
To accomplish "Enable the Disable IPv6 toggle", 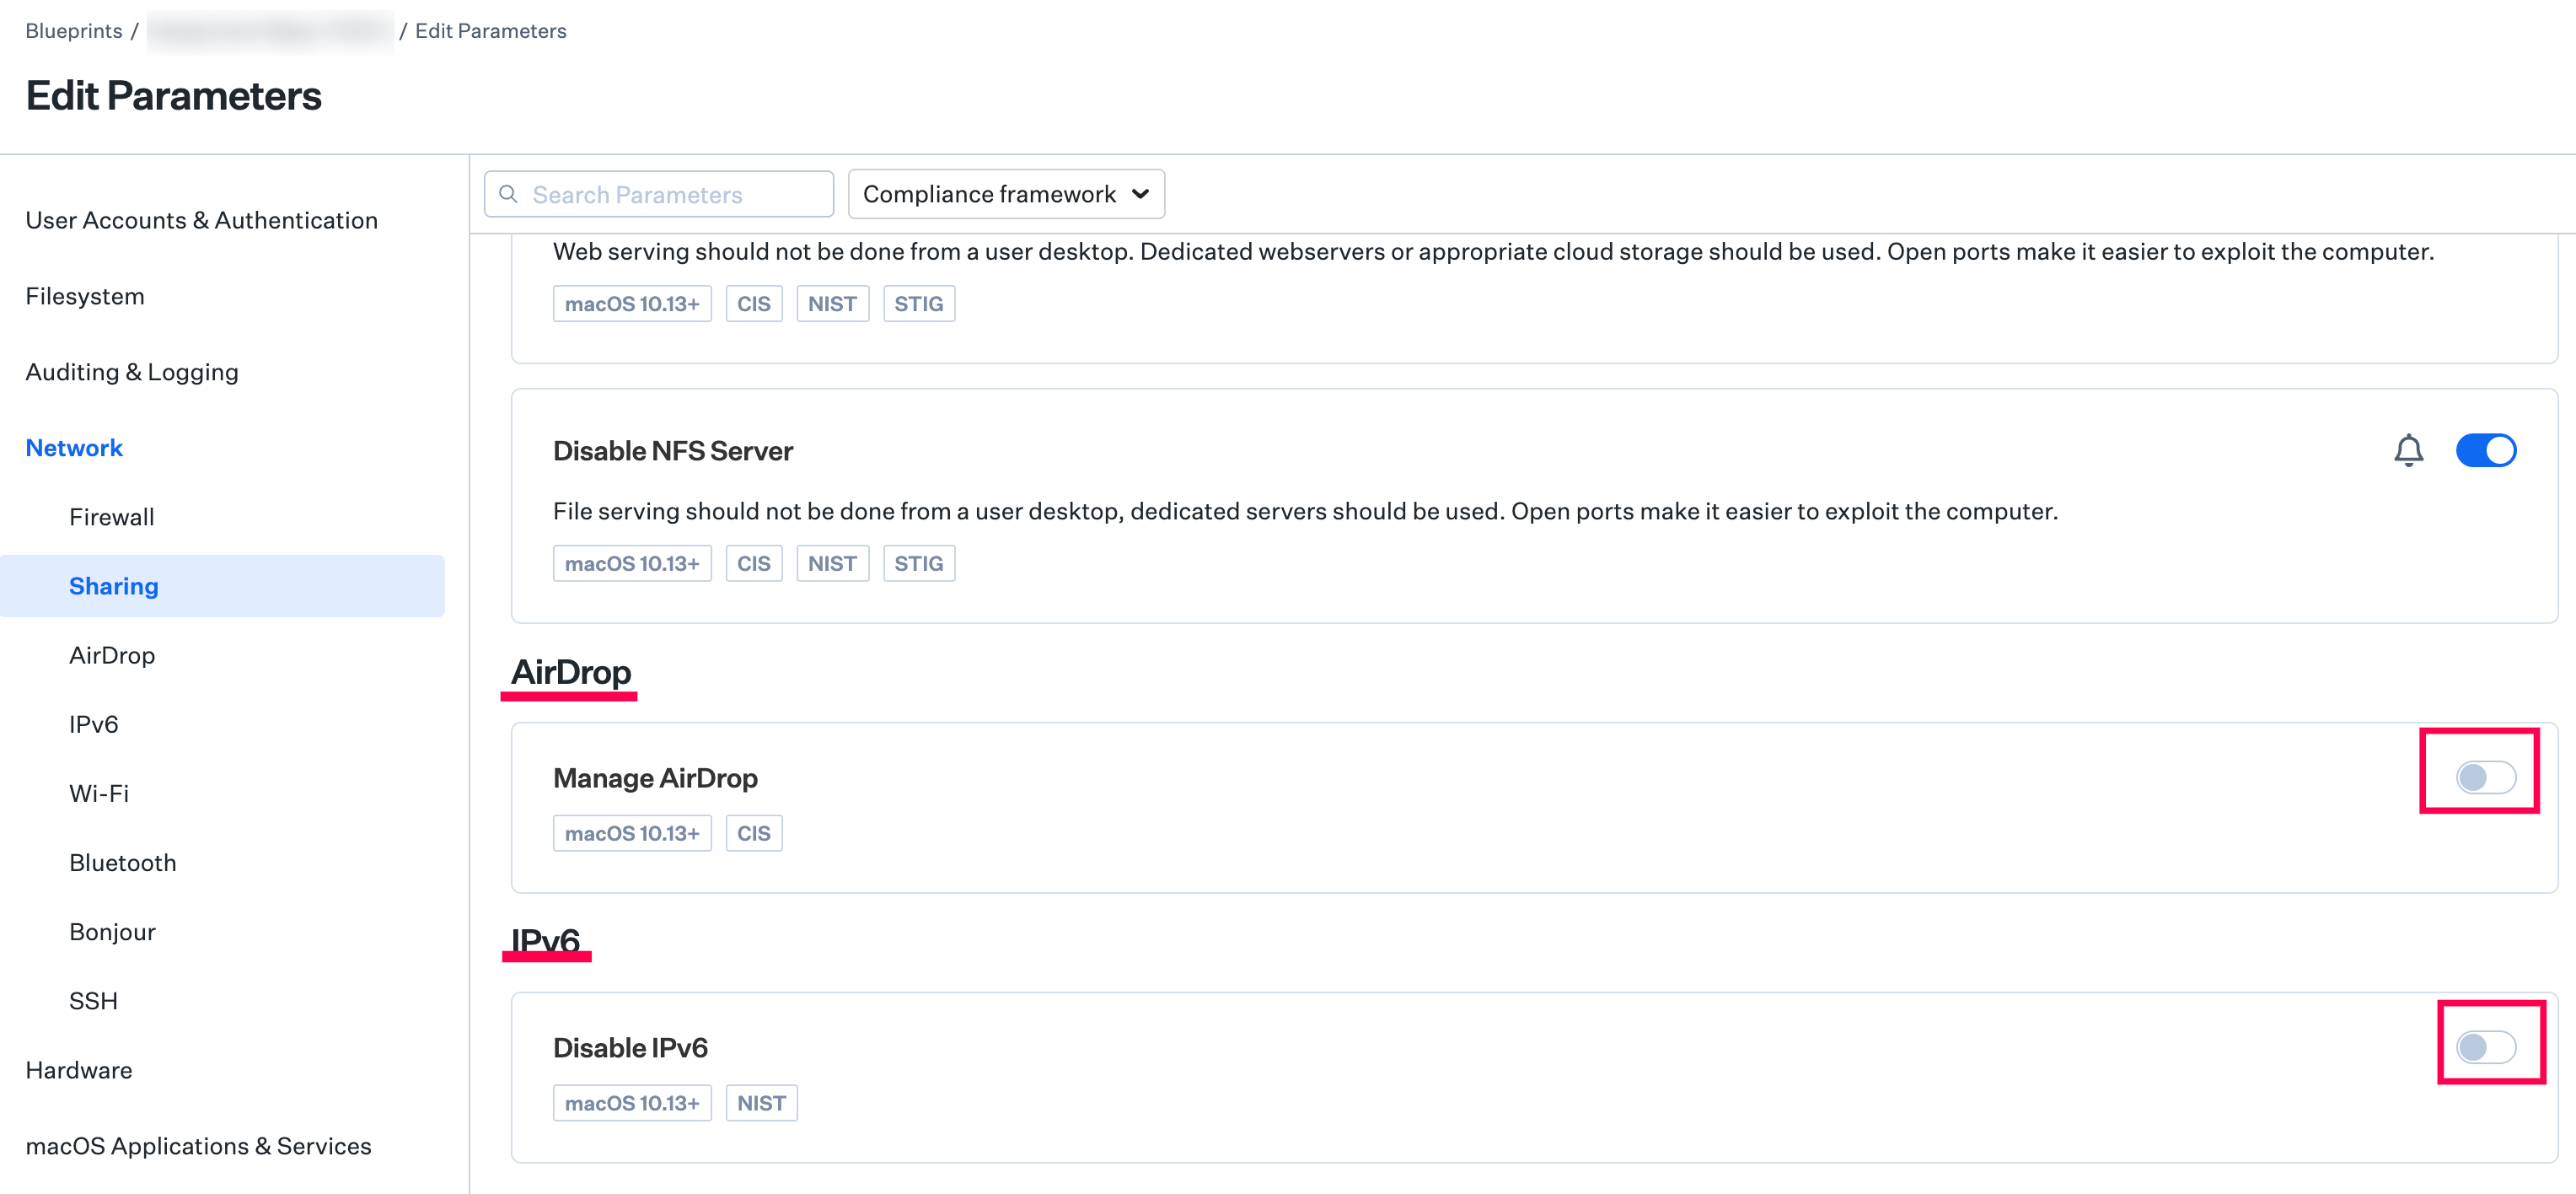I will [2485, 1047].
